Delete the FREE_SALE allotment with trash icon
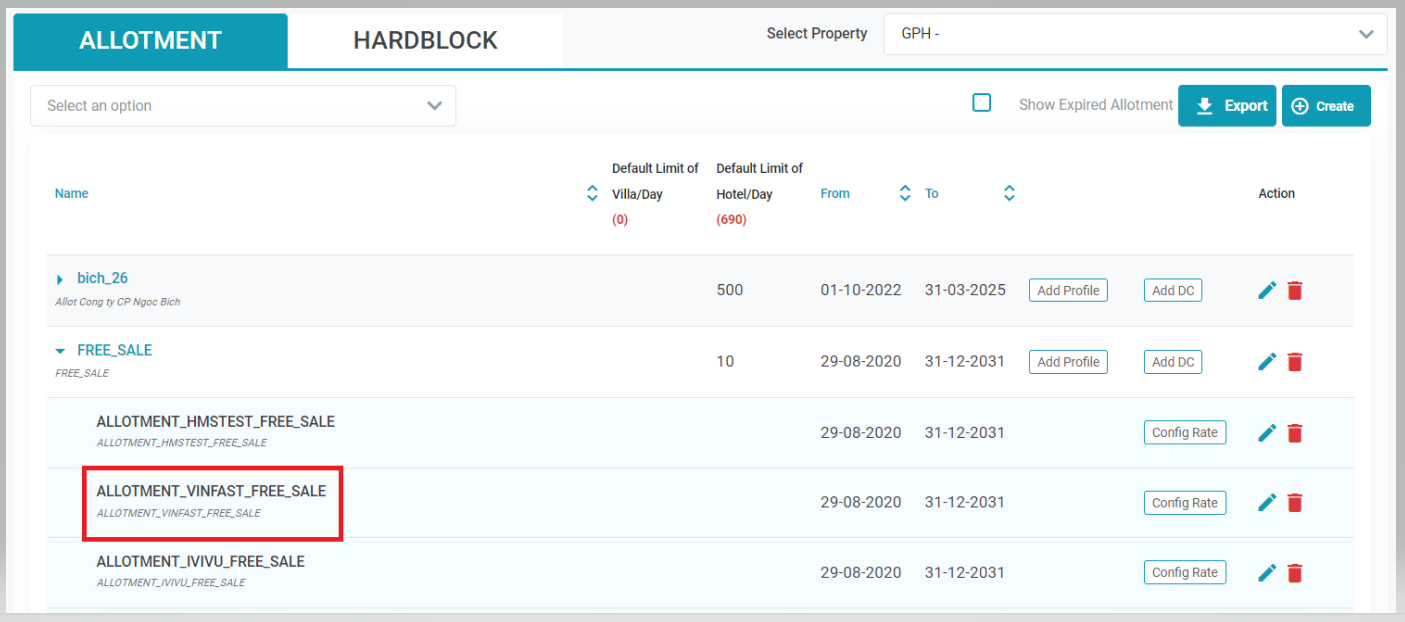Viewport: 1405px width, 622px height. coord(1295,362)
